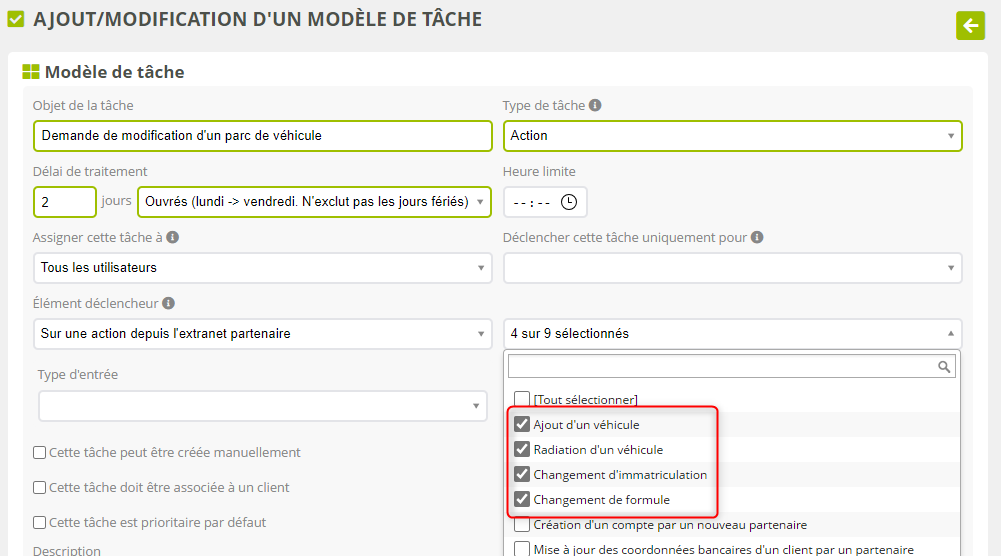Image resolution: width=1001 pixels, height=556 pixels.
Task: Click info icon next to Type de tâche
Action: 595,105
